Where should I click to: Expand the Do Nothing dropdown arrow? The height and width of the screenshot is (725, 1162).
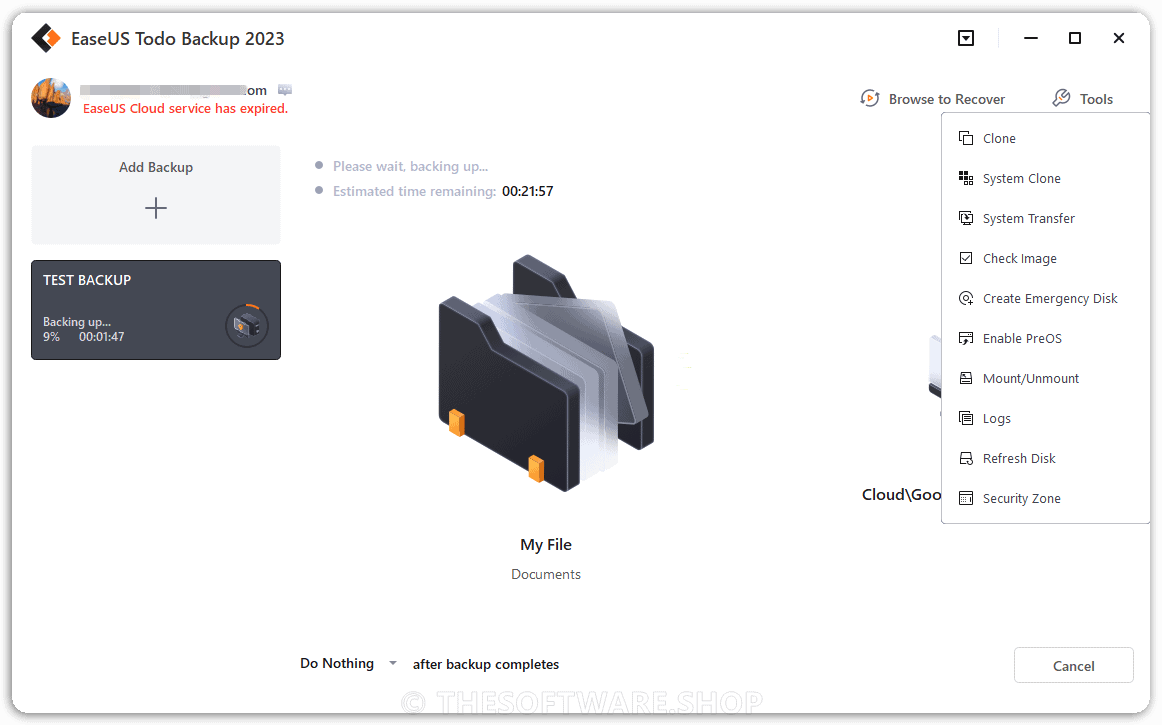tap(393, 663)
